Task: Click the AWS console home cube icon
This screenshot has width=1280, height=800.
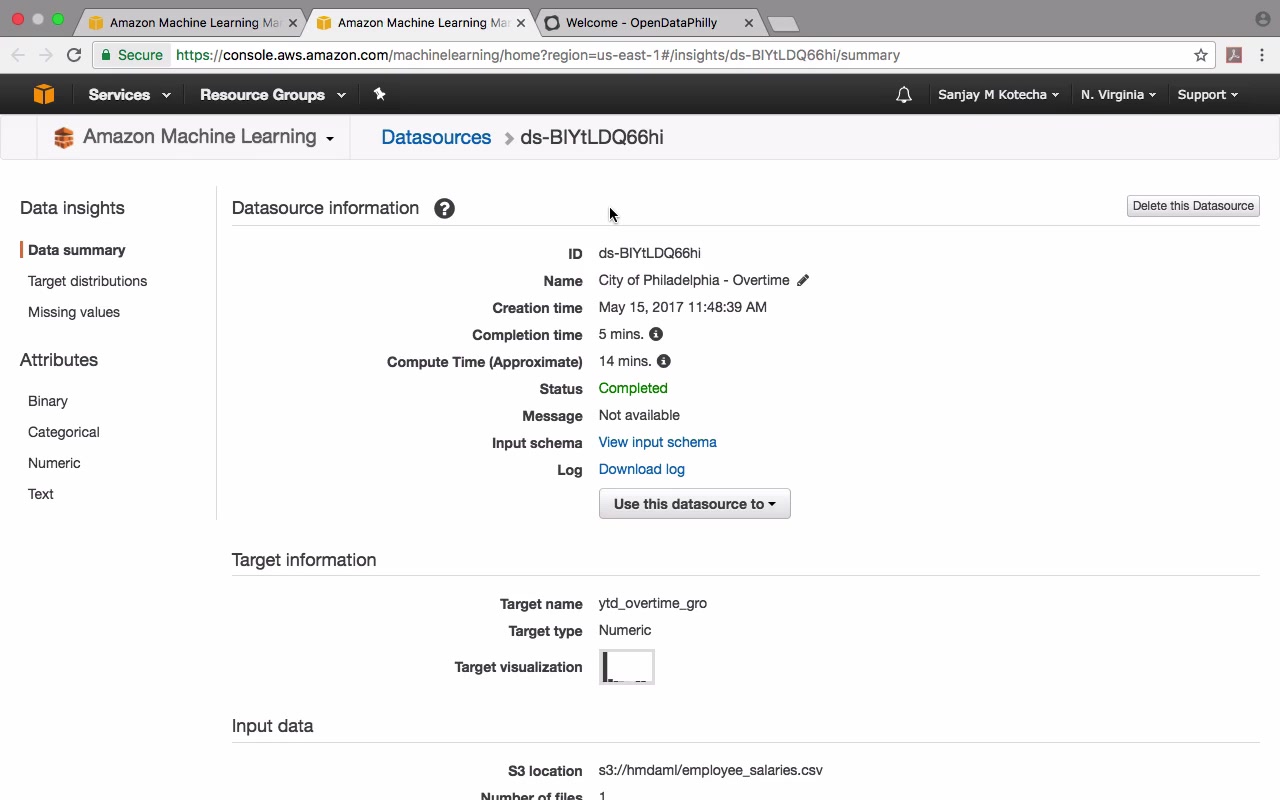Action: coord(43,94)
